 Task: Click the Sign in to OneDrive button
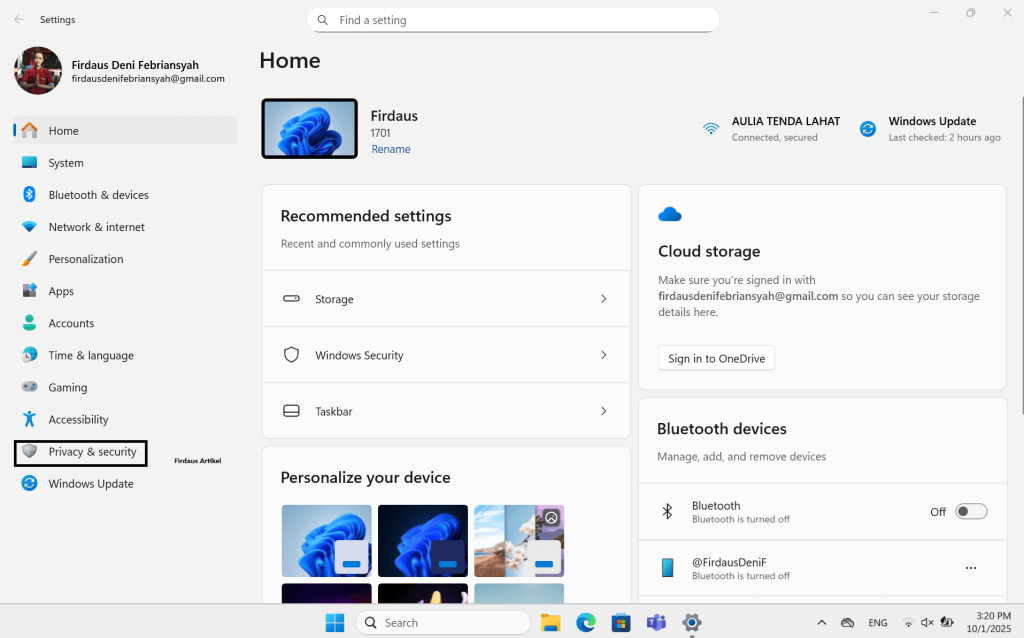(716, 359)
